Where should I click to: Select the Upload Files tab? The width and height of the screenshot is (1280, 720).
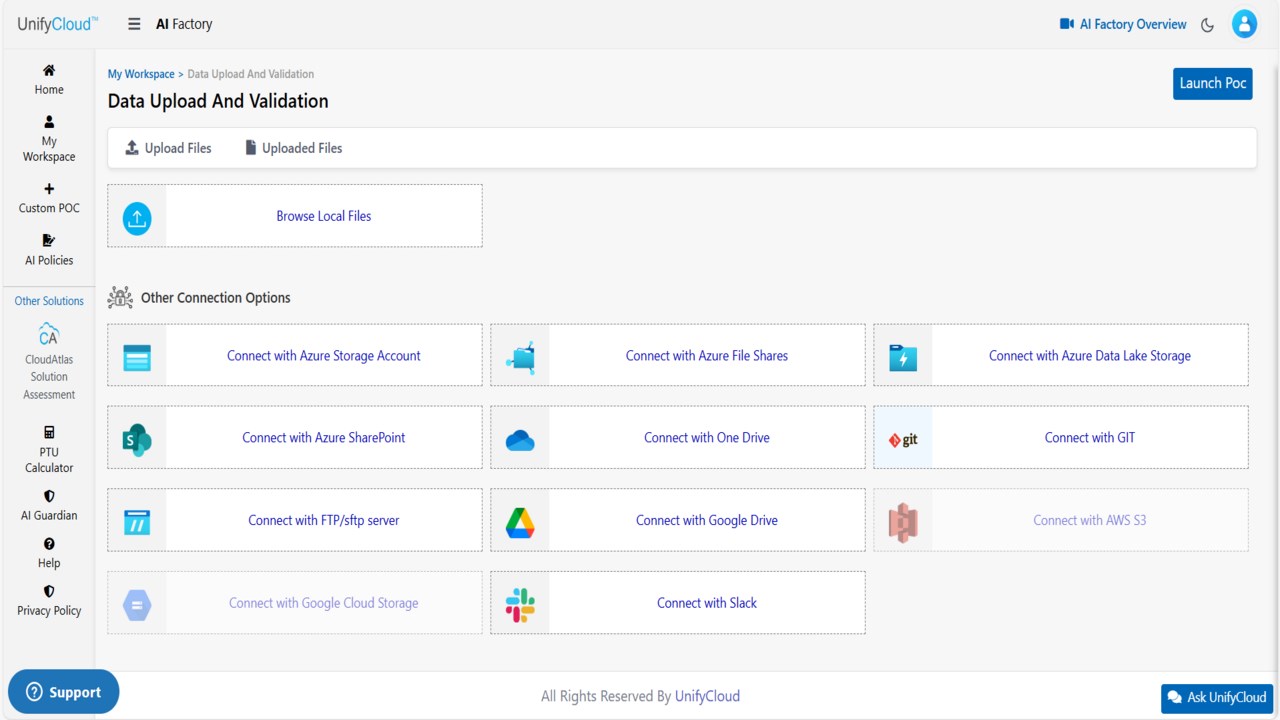(x=168, y=148)
